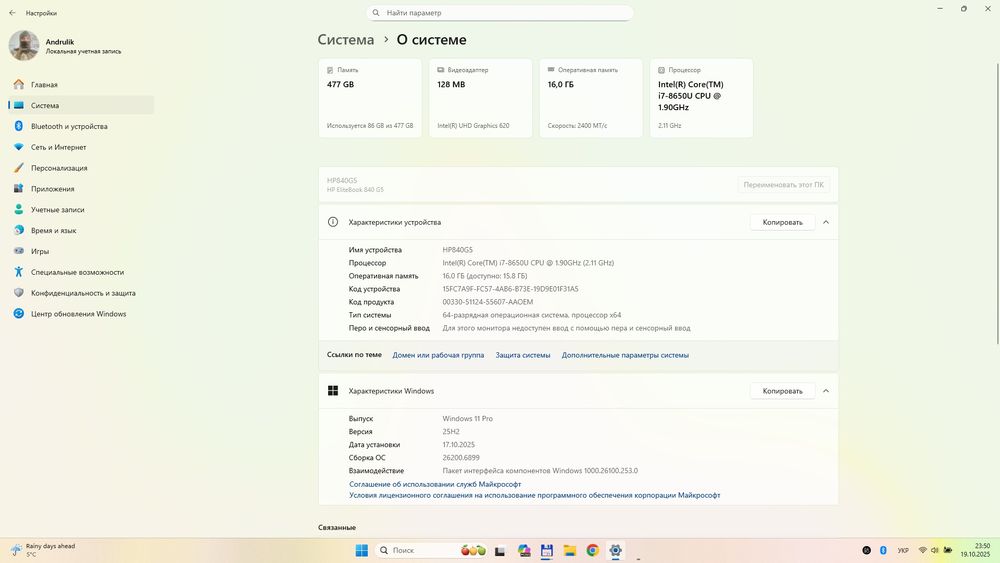Open File Explorer from the taskbar
1000x563 pixels.
click(570, 550)
